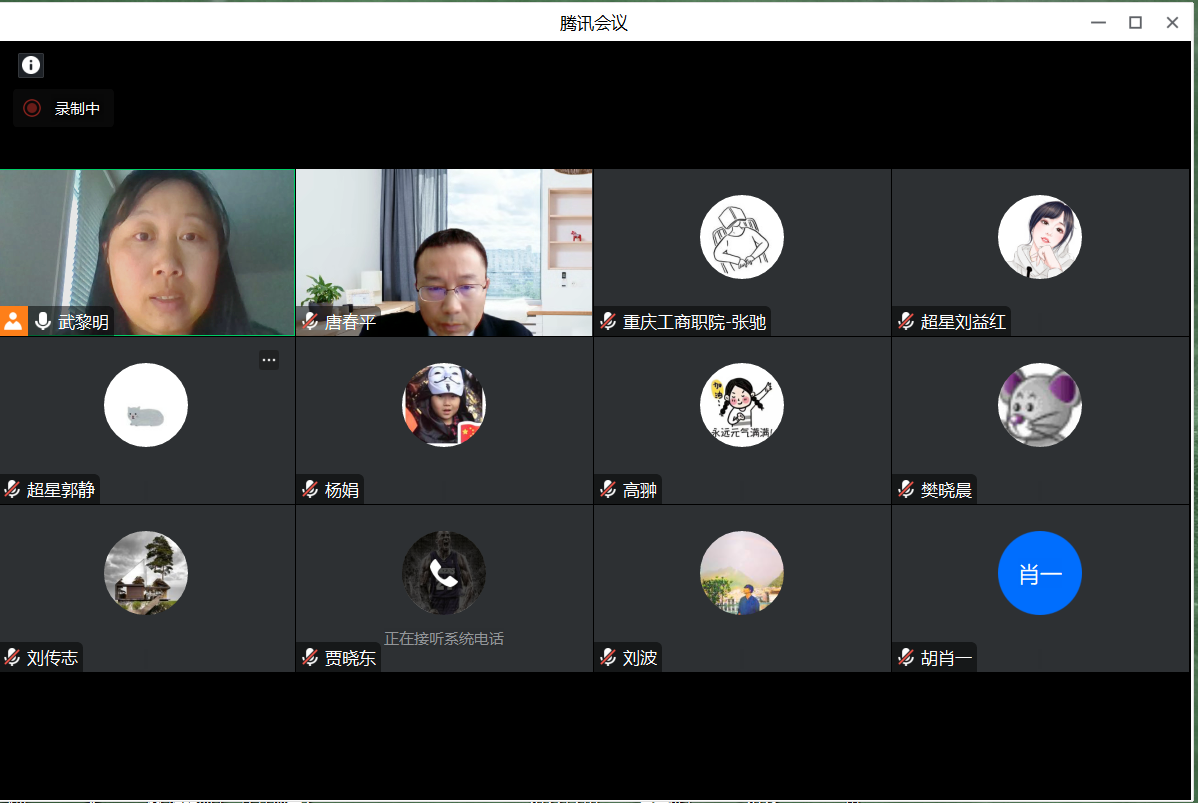
Task: Click the muted mic icon for 超星刘益红
Action: [906, 322]
